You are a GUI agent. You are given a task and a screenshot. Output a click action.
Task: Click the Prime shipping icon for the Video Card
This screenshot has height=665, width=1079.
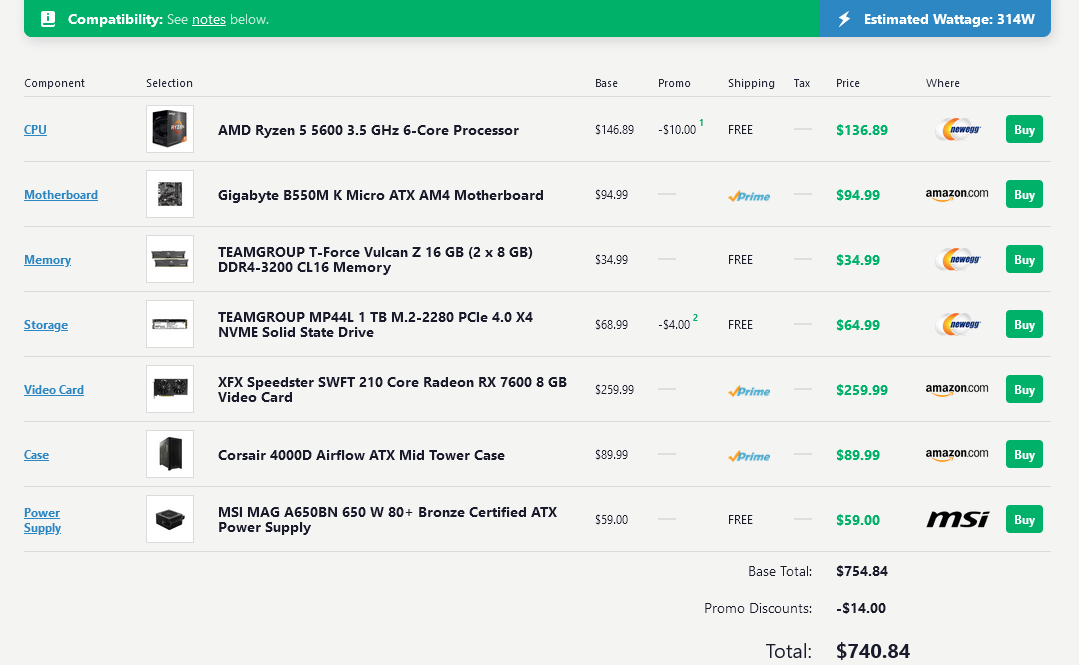tap(749, 391)
